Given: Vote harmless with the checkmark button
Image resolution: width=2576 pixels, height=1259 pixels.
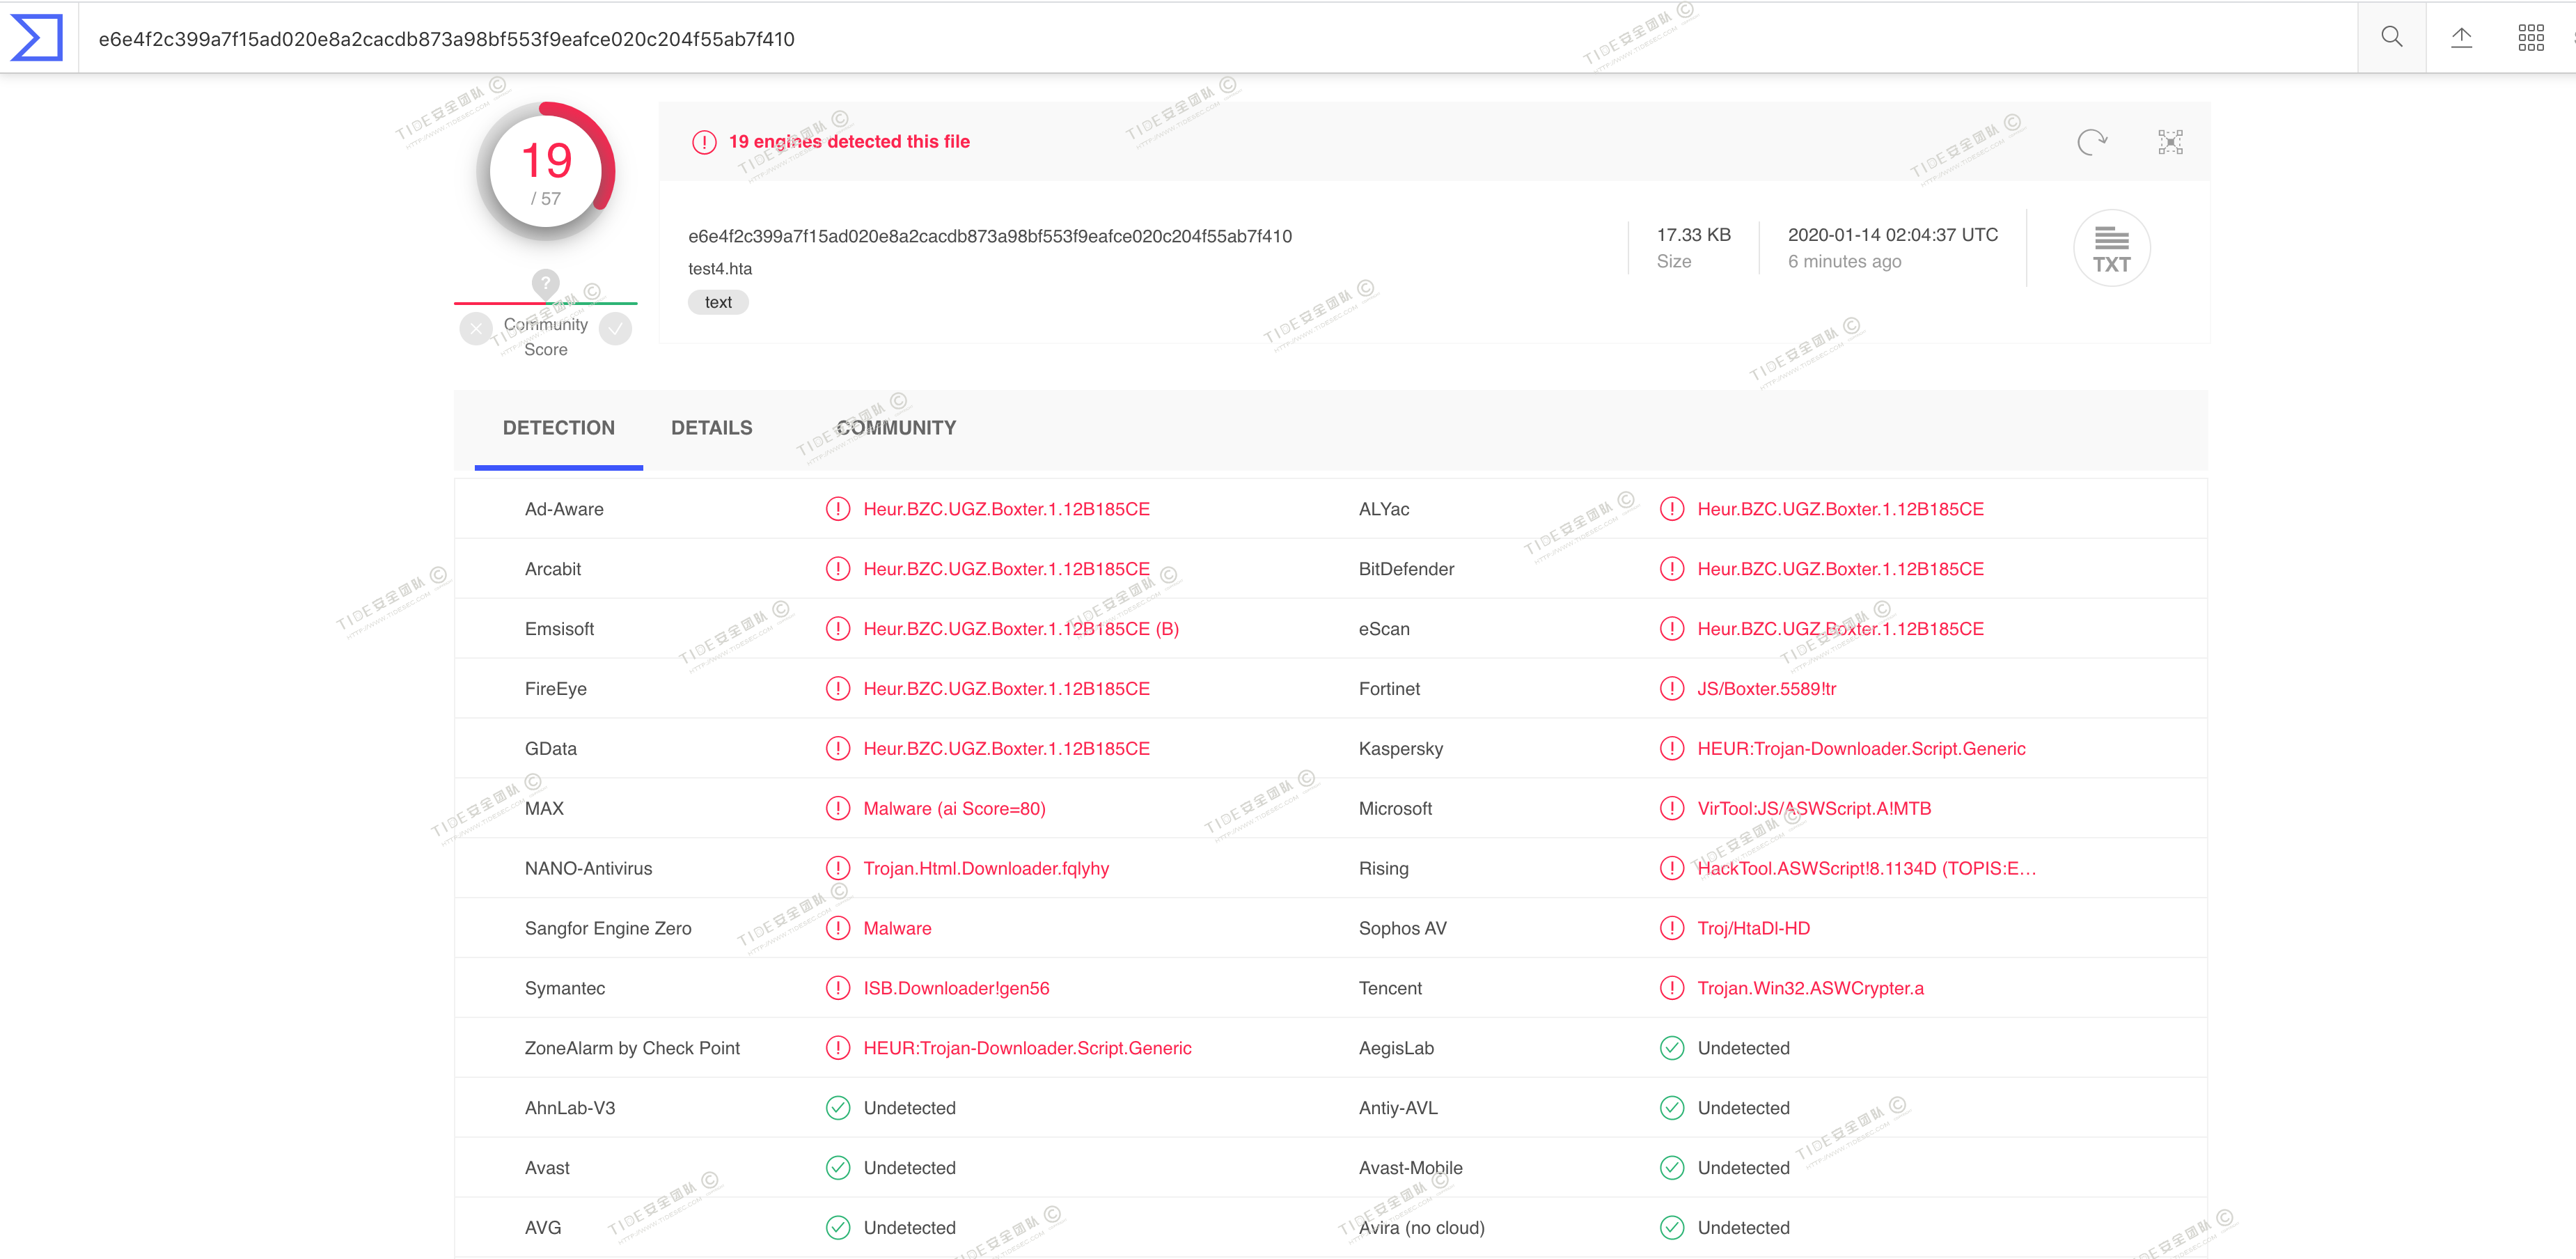Looking at the screenshot, I should [x=616, y=328].
